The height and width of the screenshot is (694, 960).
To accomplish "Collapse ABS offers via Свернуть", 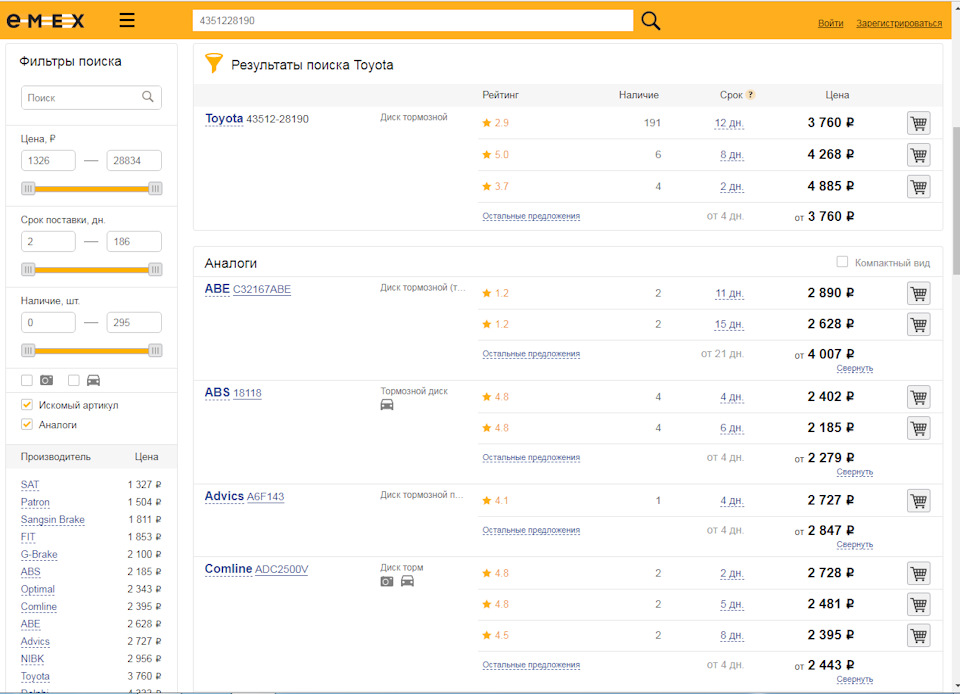I will 855,472.
